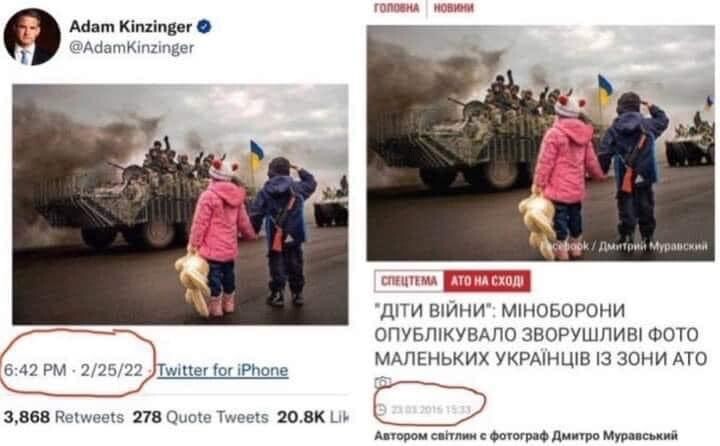Open the news article's main photo
This screenshot has width=720, height=446.
coord(540,143)
